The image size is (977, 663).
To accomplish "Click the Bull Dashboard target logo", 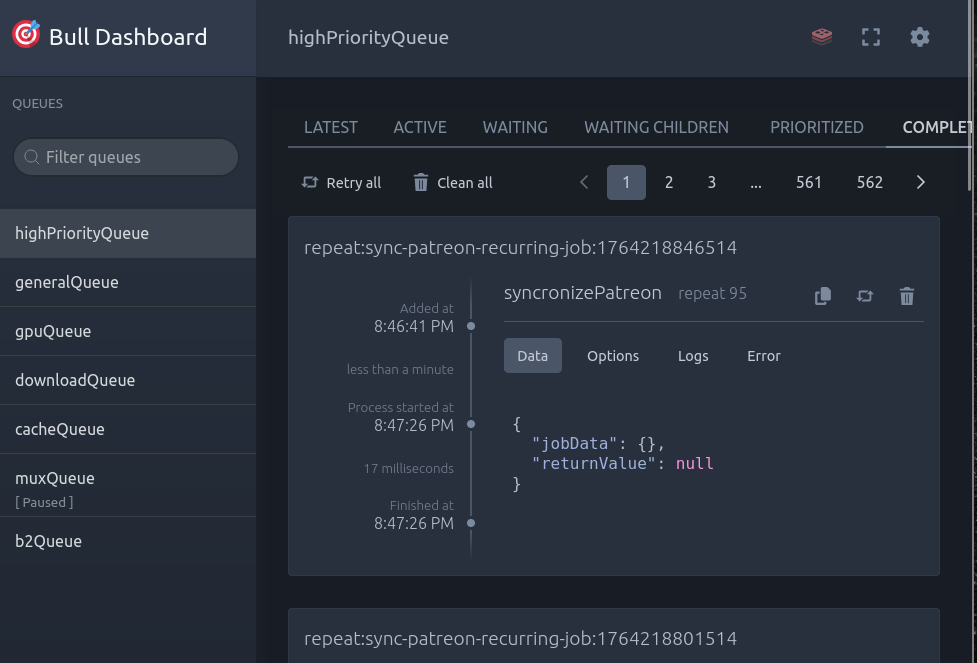I will point(26,35).
